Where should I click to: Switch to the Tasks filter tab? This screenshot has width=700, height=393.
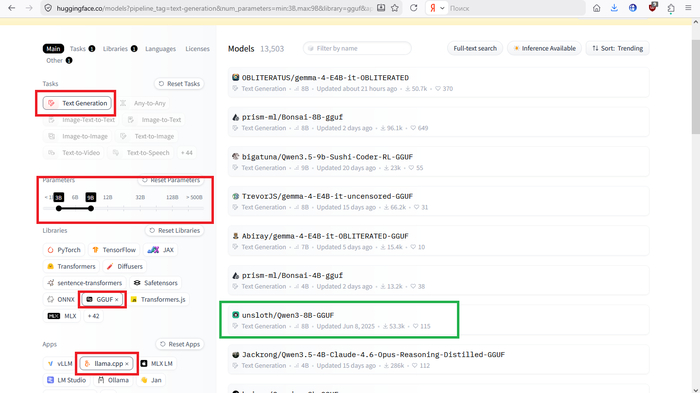(x=82, y=49)
